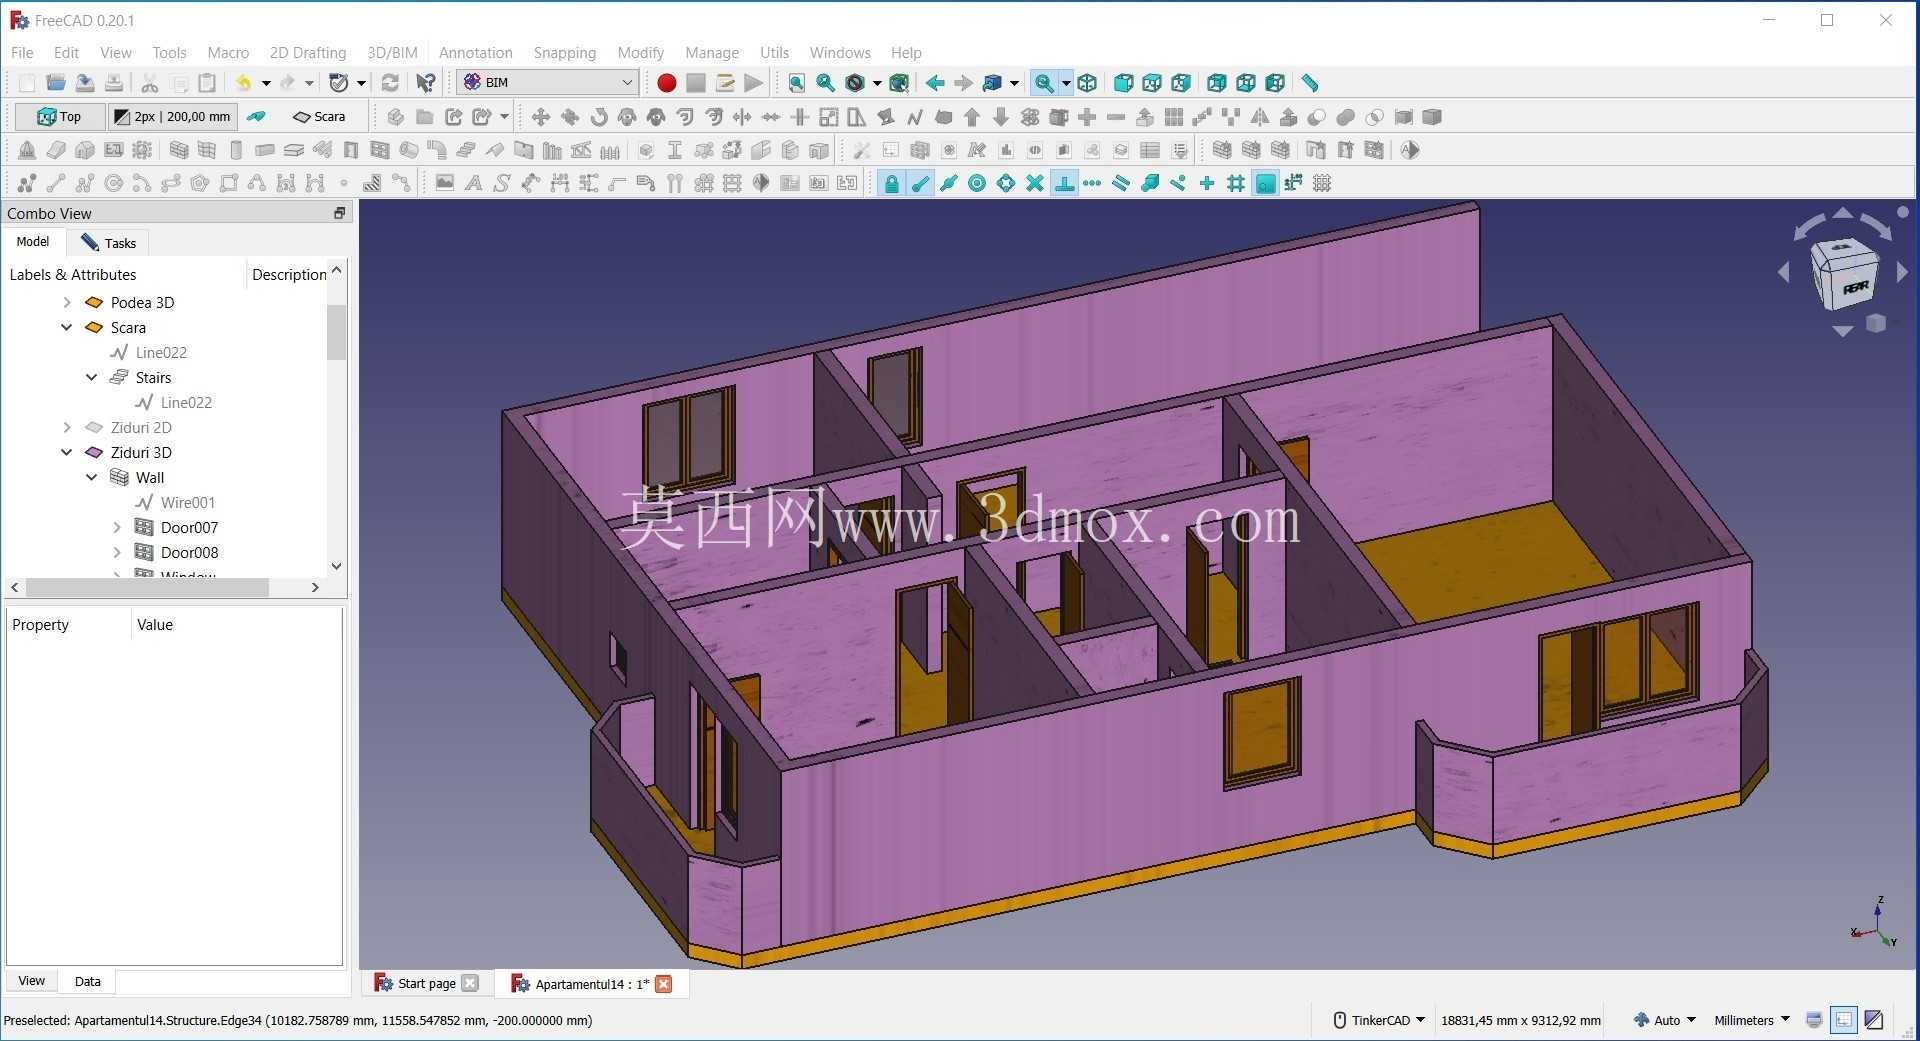Click the Paste clipboard icon
This screenshot has height=1041, width=1920.
207,83
